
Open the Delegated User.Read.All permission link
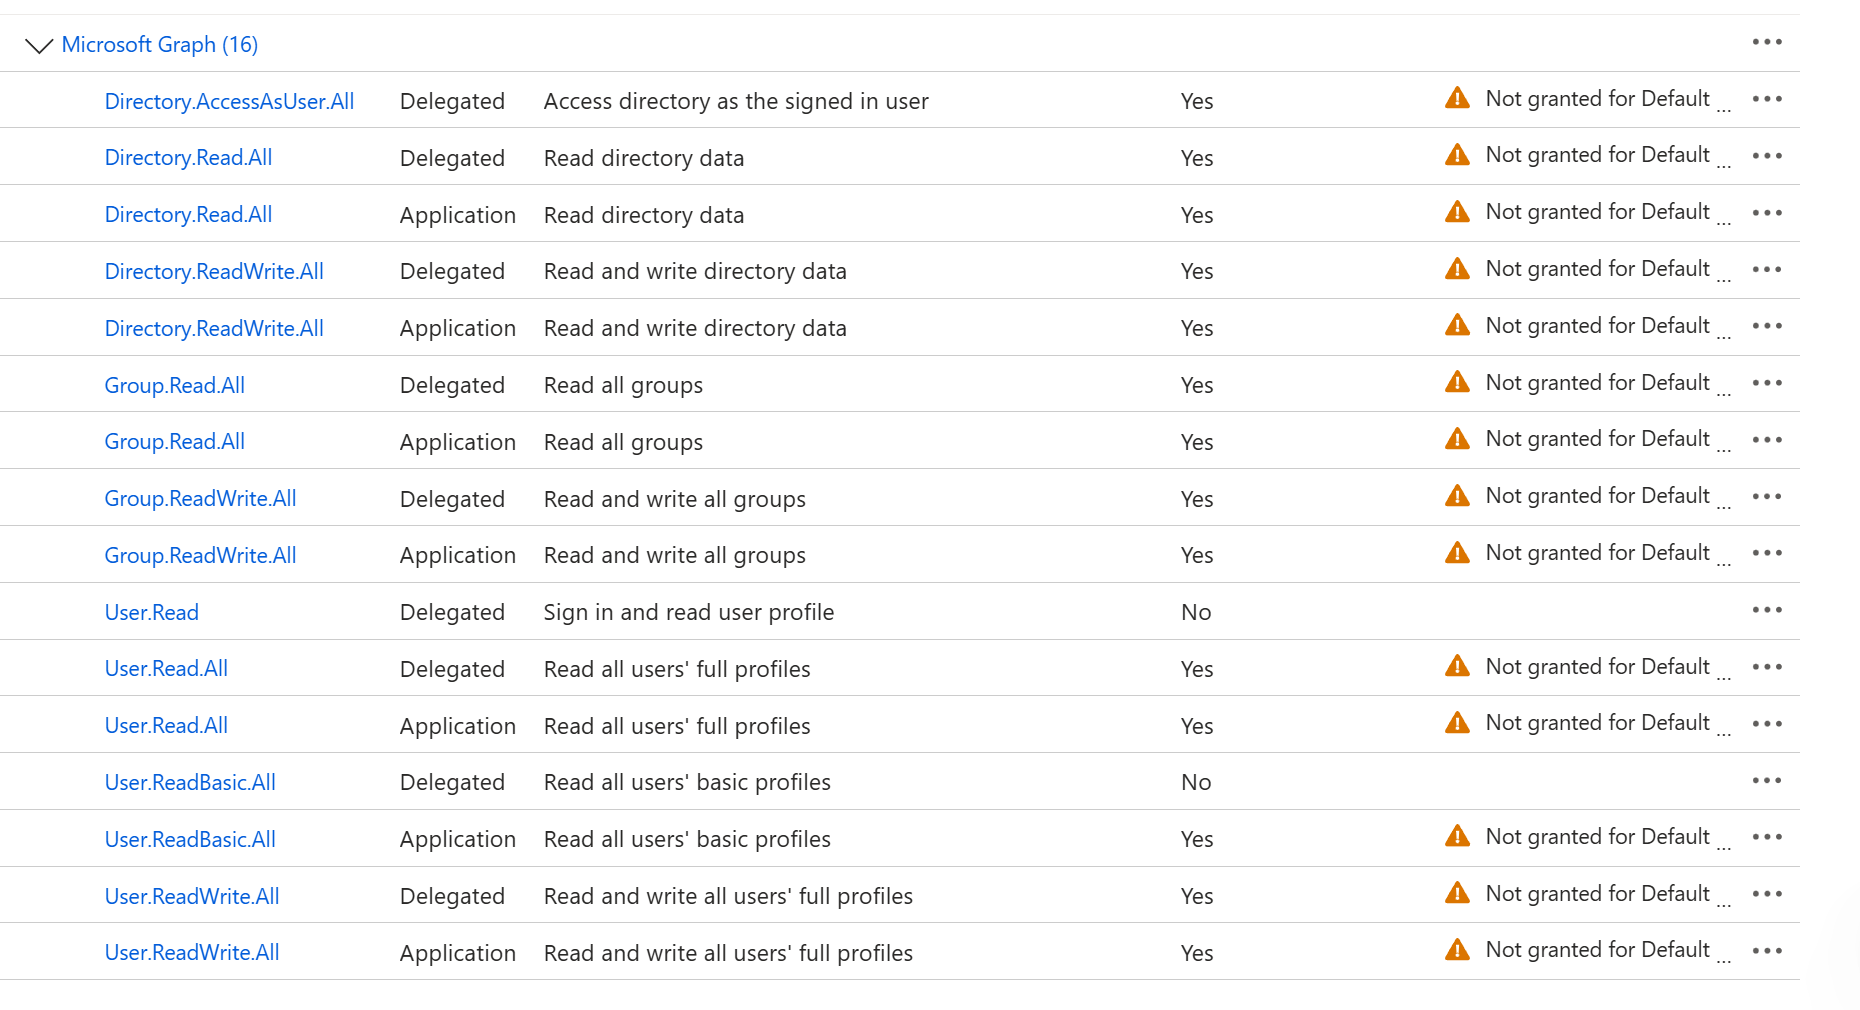tap(166, 669)
